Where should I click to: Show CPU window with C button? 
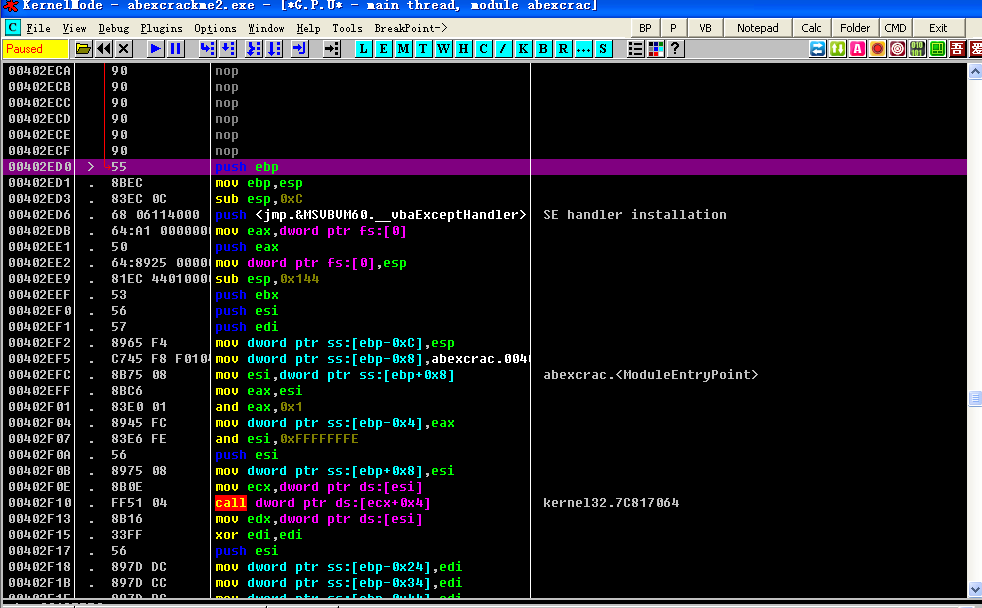coord(483,49)
